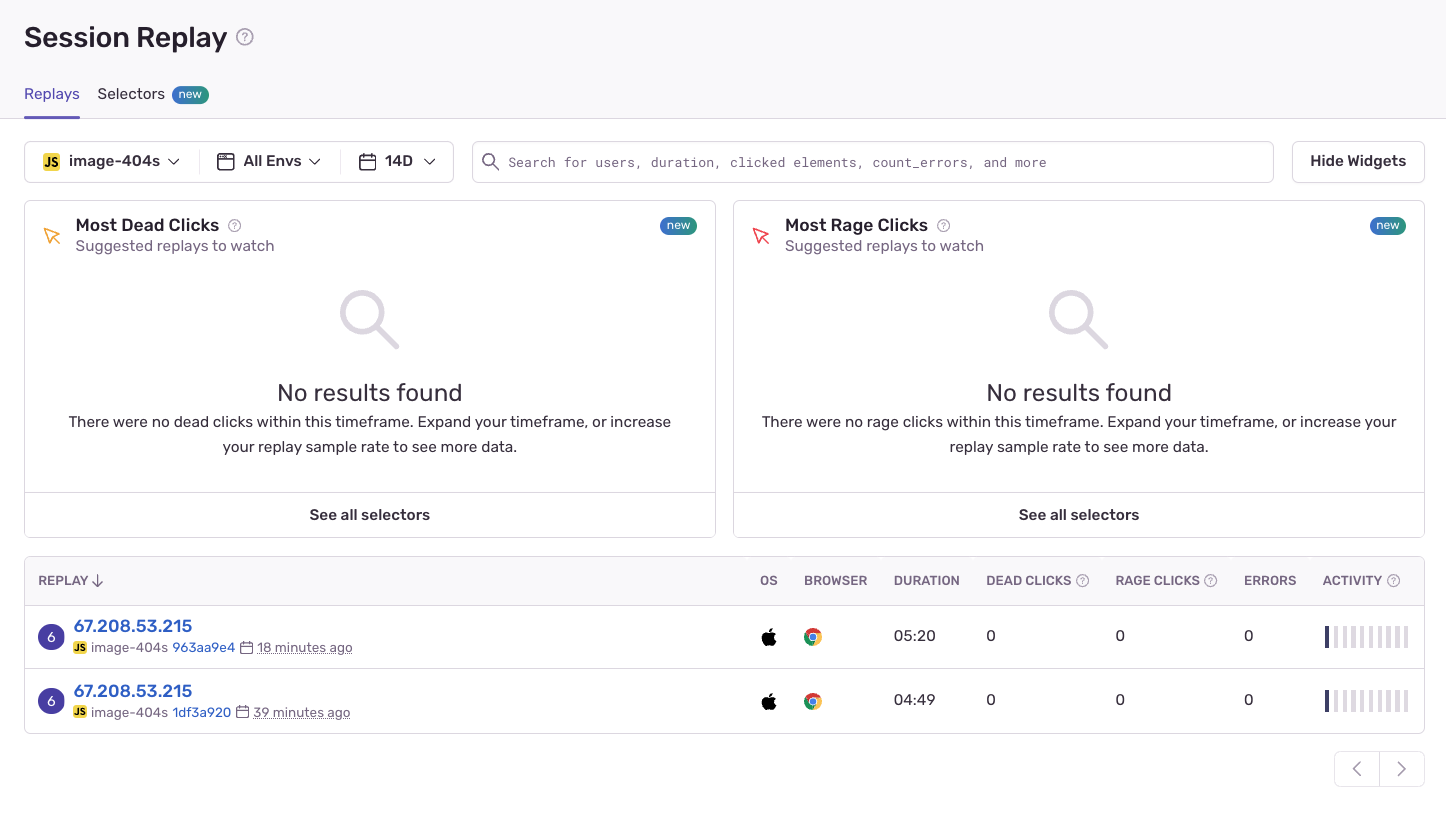1446x815 pixels.
Task: Open the image-404s project dropdown
Action: 110,161
